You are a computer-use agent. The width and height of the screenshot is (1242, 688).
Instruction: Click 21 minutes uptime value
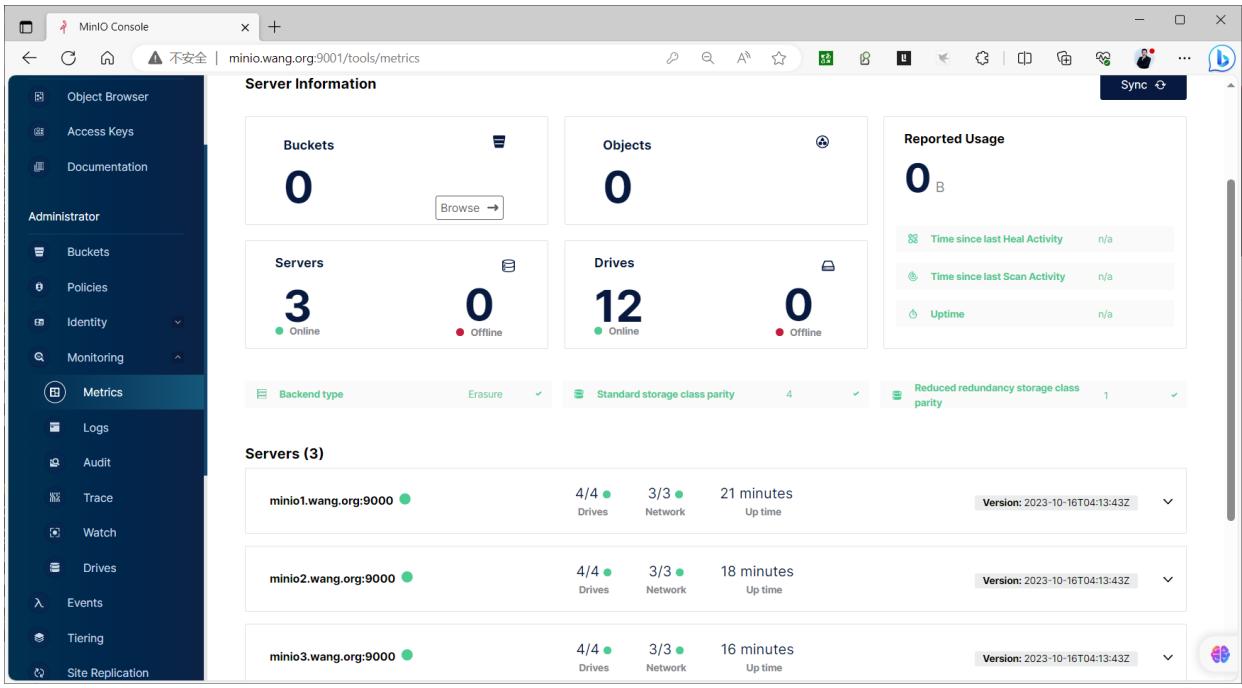point(756,493)
